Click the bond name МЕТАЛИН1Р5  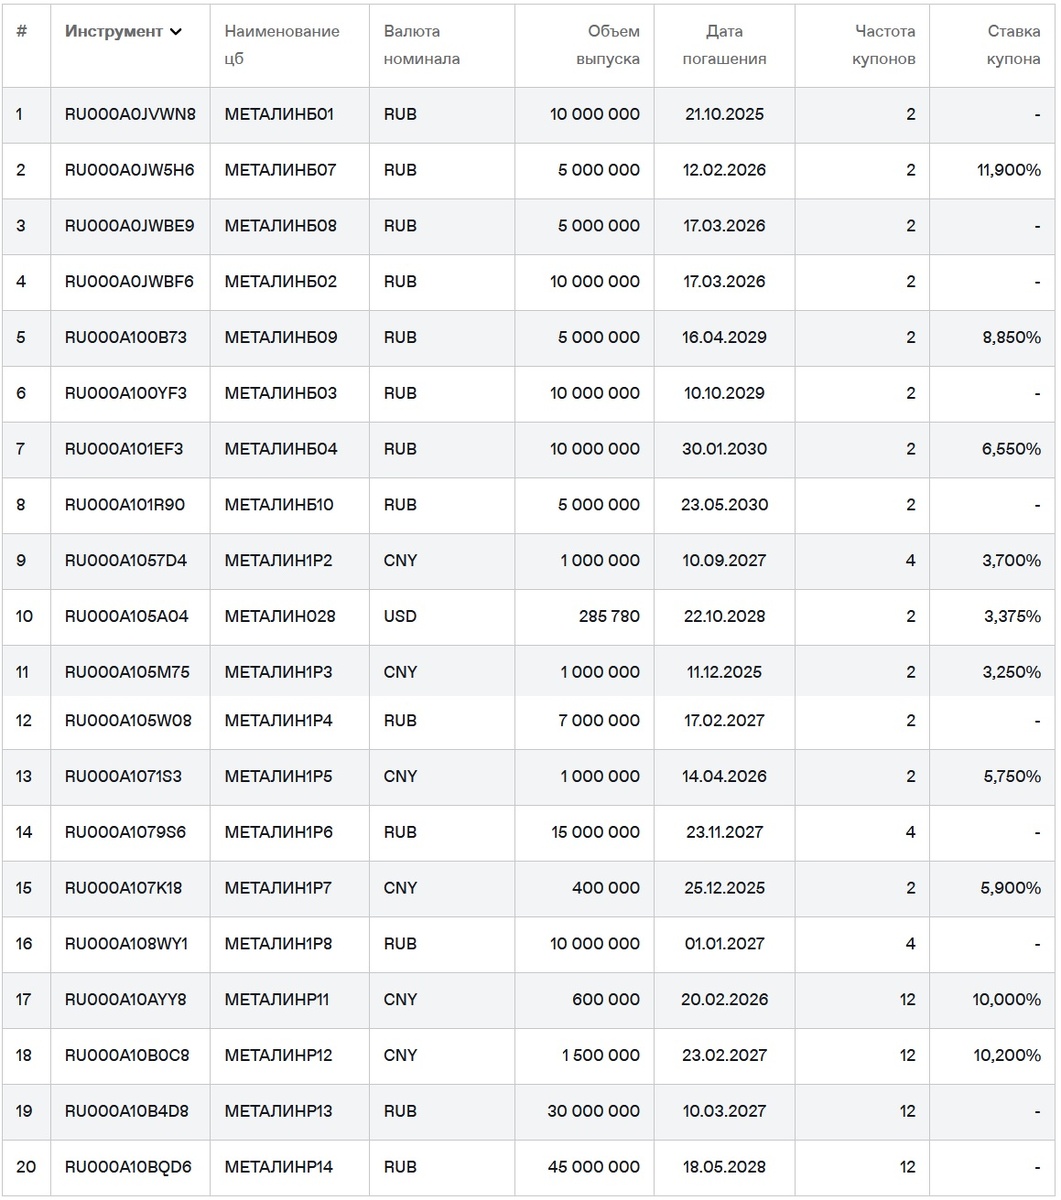(x=279, y=778)
